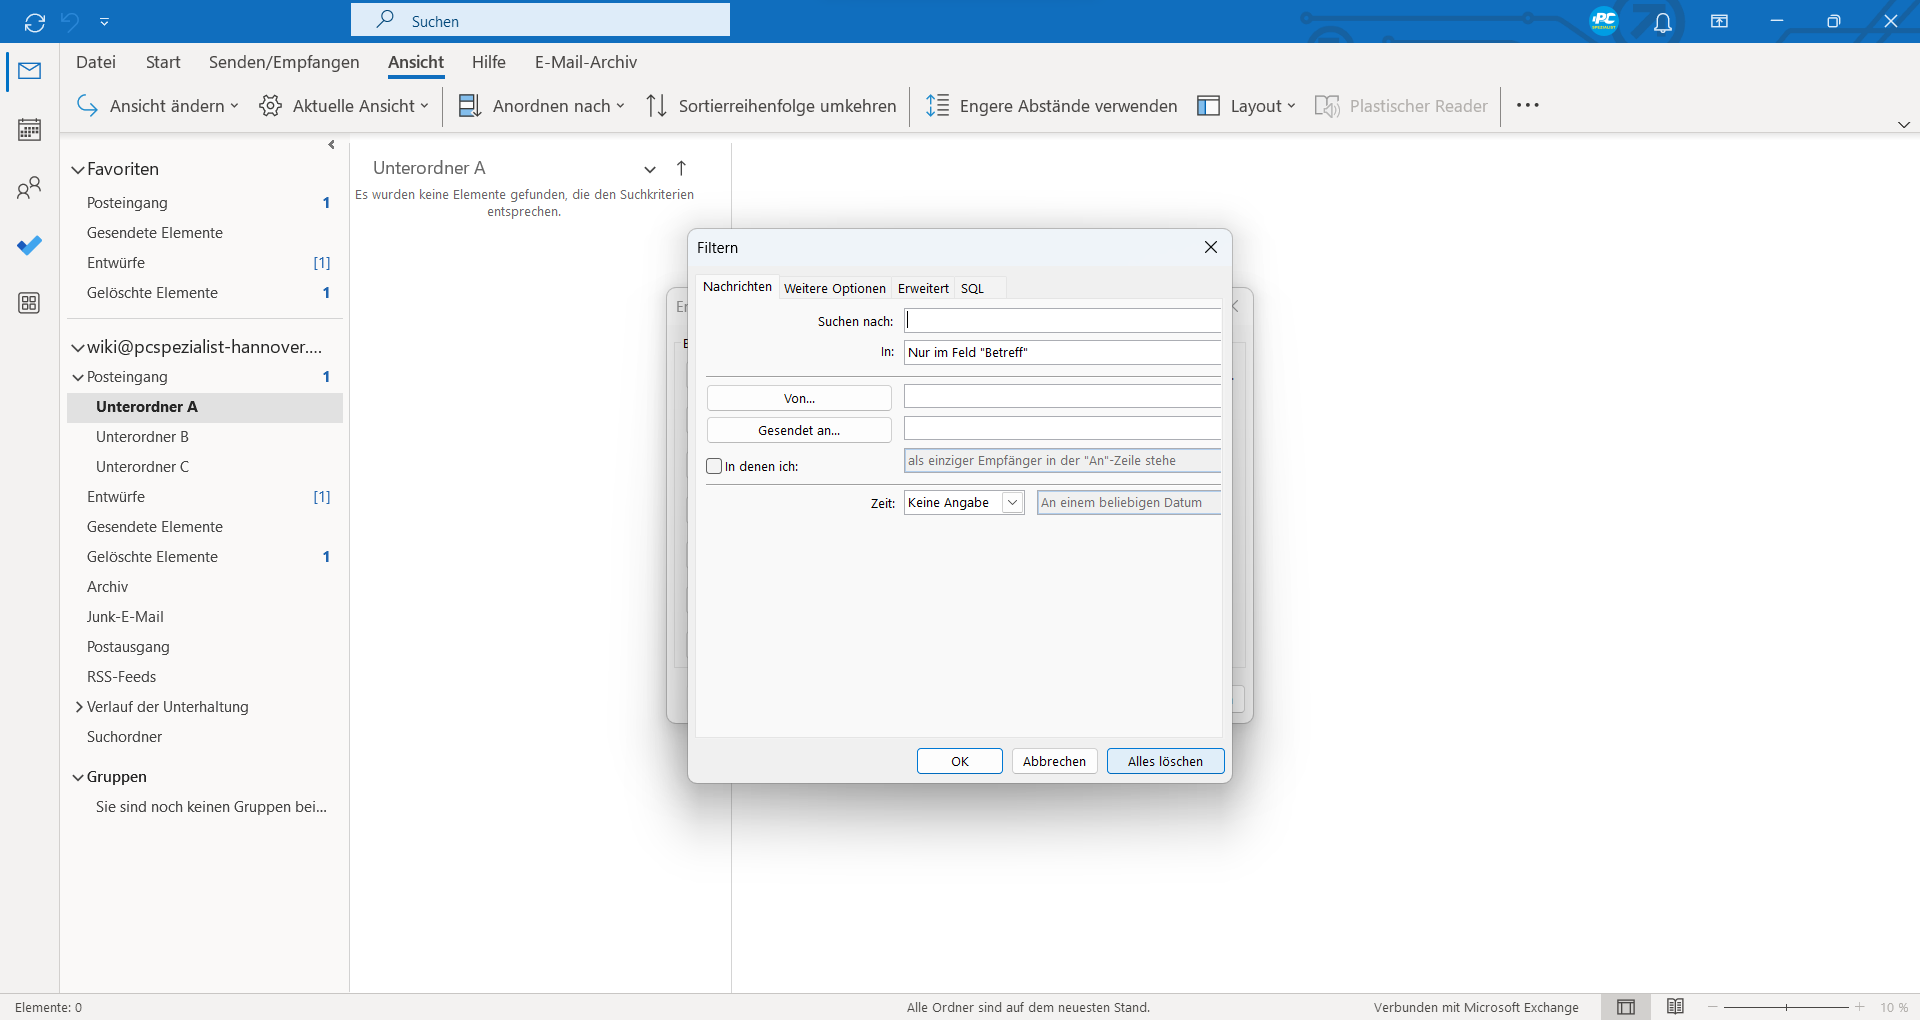This screenshot has height=1020, width=1920.
Task: Collapse the Favoriten folder group
Action: click(x=77, y=170)
